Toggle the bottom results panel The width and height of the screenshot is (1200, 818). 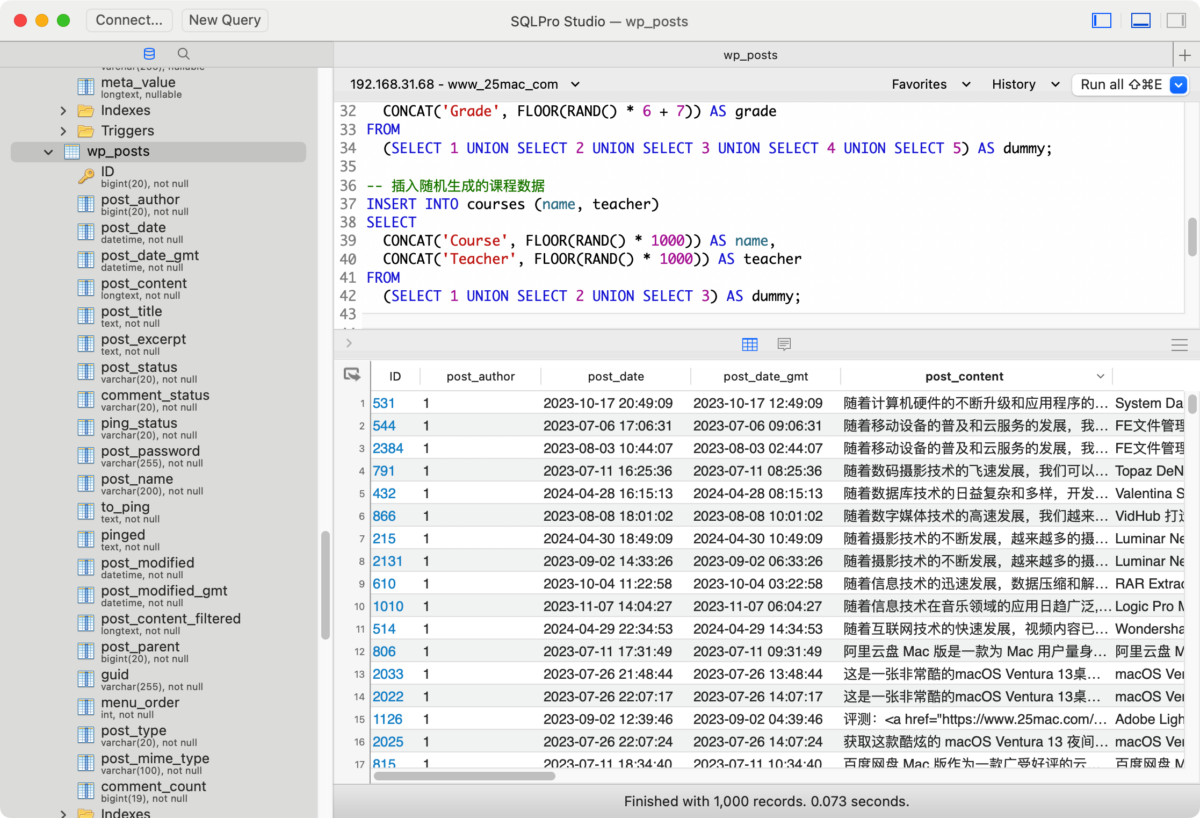[x=1140, y=20]
